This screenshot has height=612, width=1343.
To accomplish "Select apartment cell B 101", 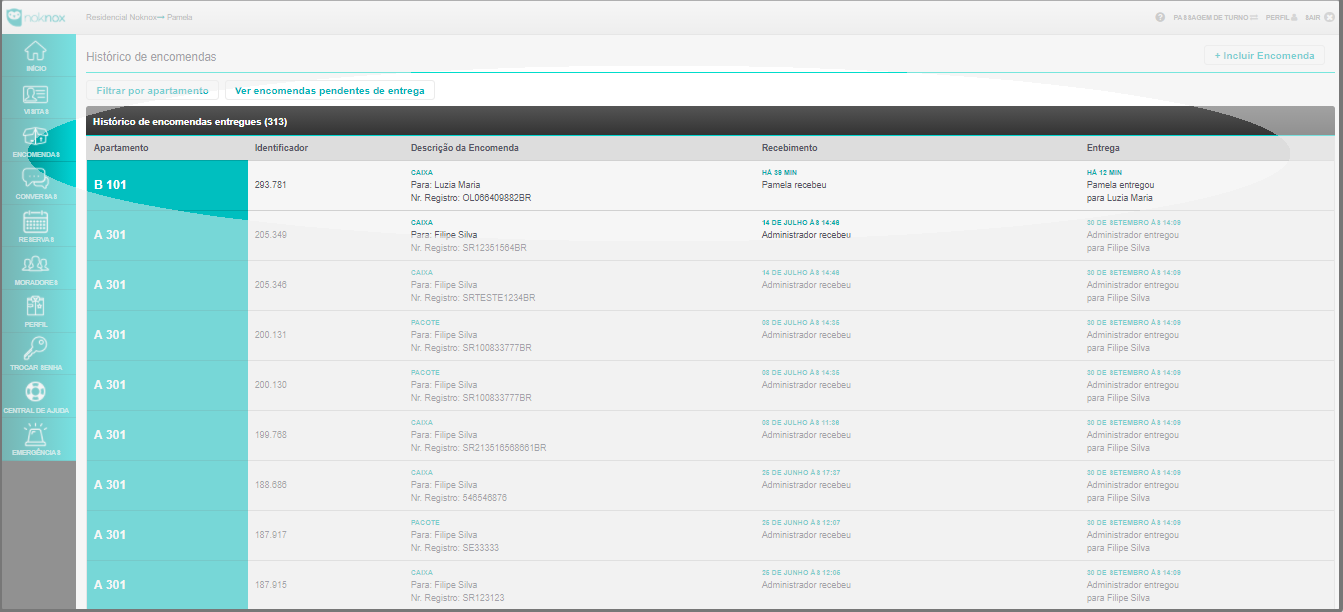I will pyautogui.click(x=167, y=185).
